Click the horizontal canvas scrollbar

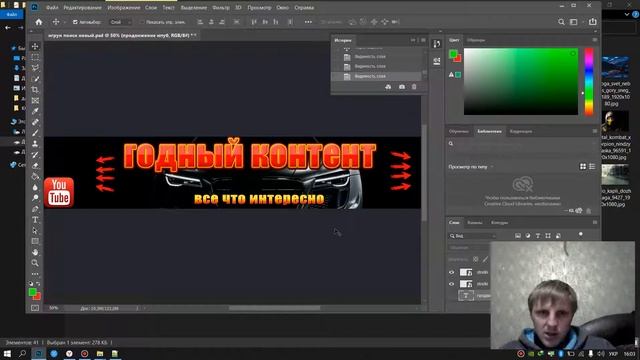[x=274, y=308]
